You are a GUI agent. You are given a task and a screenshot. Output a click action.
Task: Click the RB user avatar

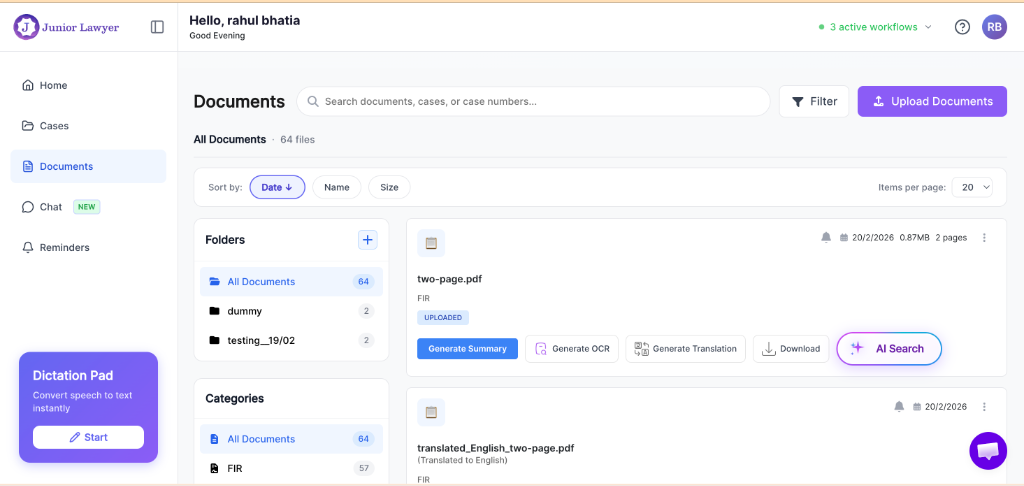(994, 27)
